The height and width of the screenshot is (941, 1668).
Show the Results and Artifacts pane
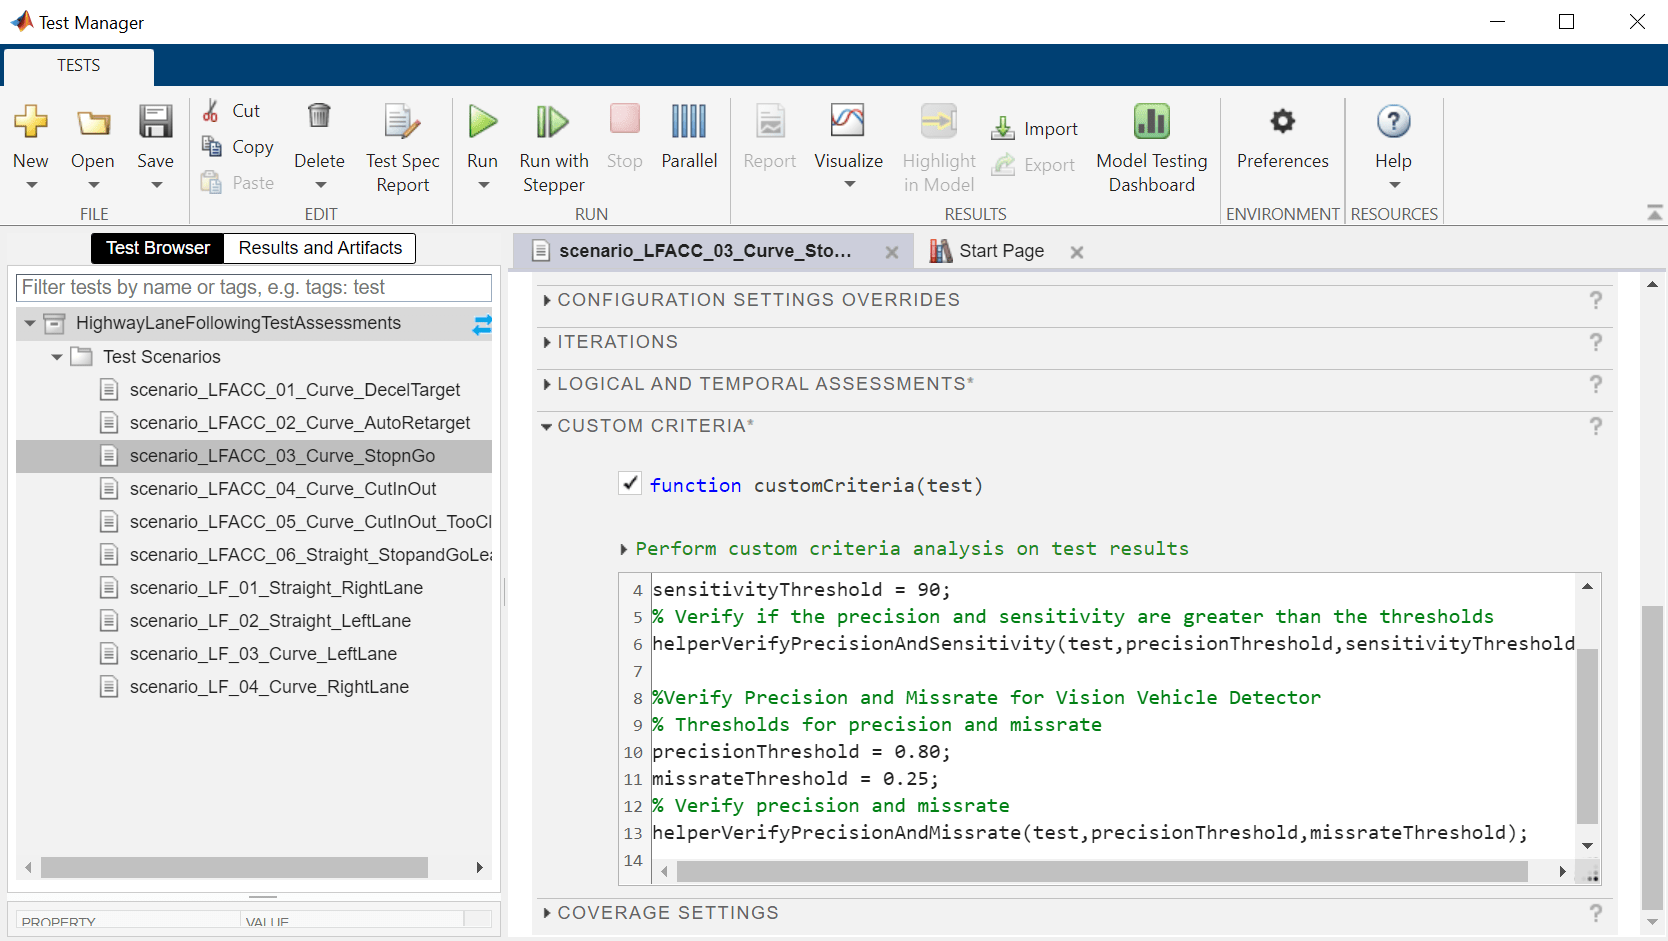click(x=320, y=248)
